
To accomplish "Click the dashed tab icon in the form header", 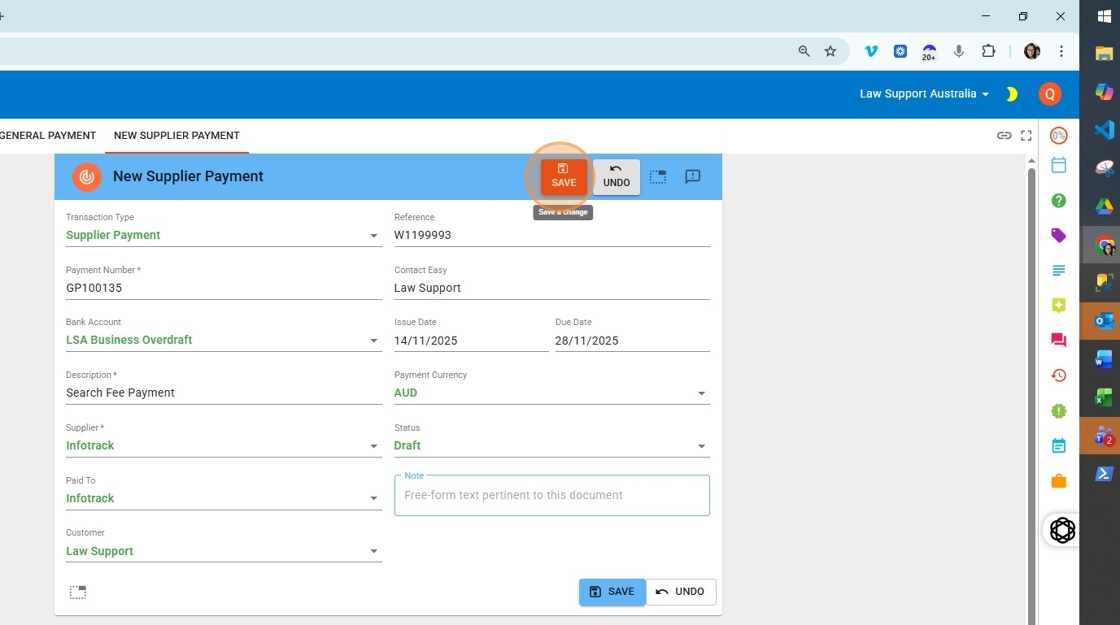I will tap(657, 177).
